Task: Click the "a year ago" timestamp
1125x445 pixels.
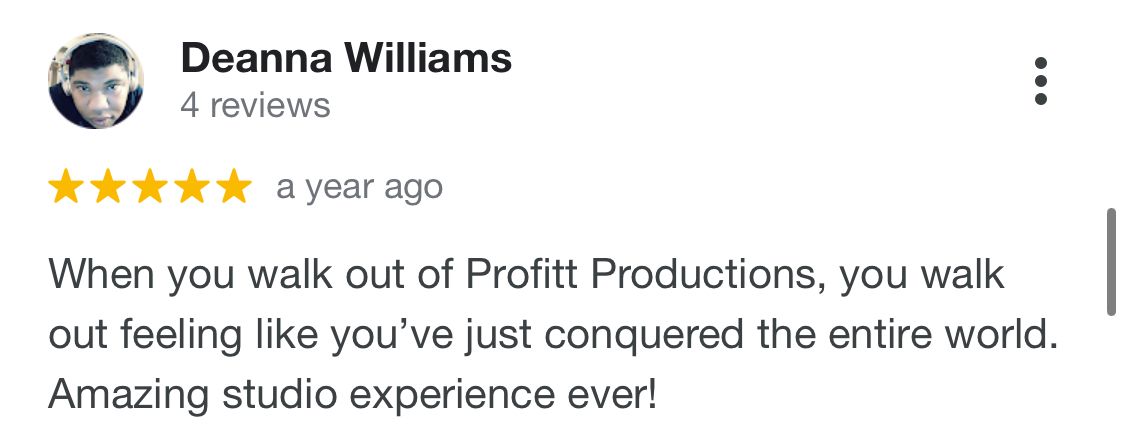Action: (x=359, y=187)
